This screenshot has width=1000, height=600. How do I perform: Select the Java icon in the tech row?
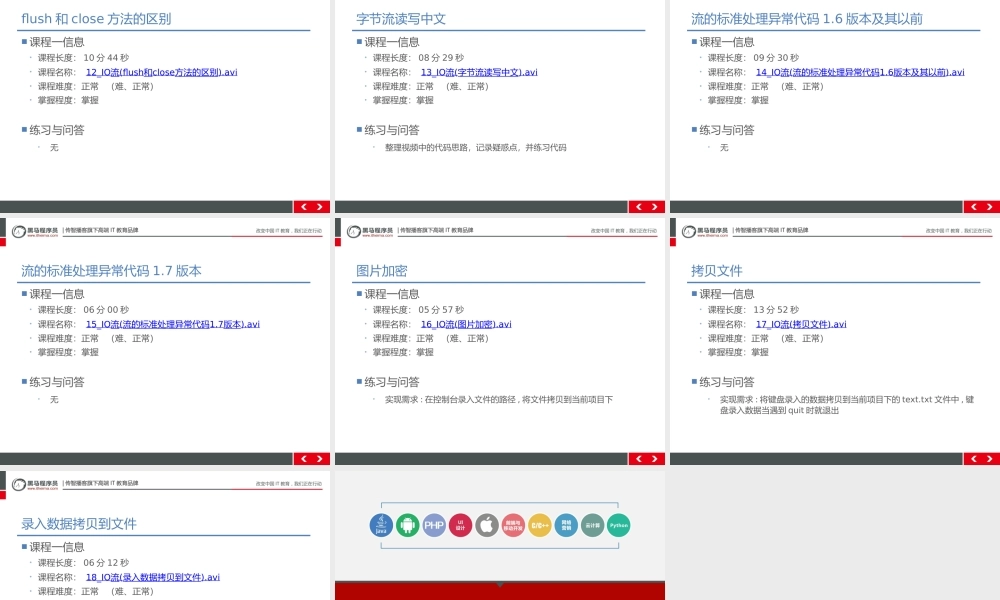tap(382, 524)
